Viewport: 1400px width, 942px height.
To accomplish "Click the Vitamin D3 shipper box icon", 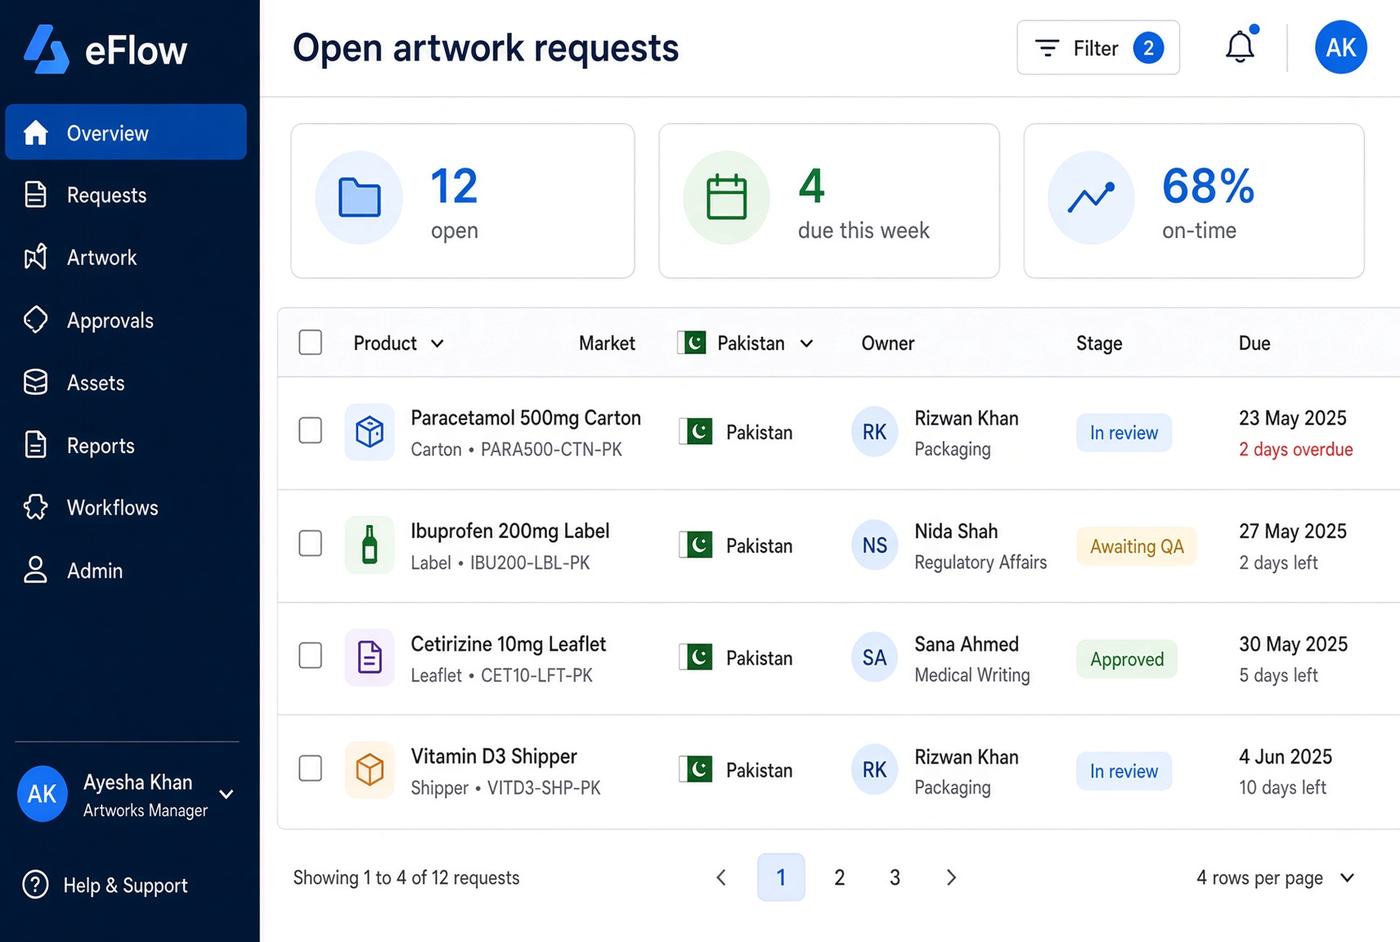I will [x=370, y=770].
